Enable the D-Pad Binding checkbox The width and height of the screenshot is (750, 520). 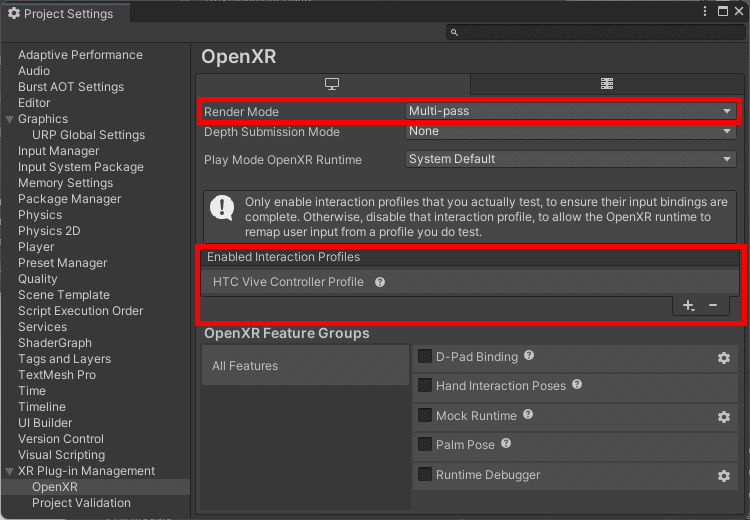(x=425, y=356)
